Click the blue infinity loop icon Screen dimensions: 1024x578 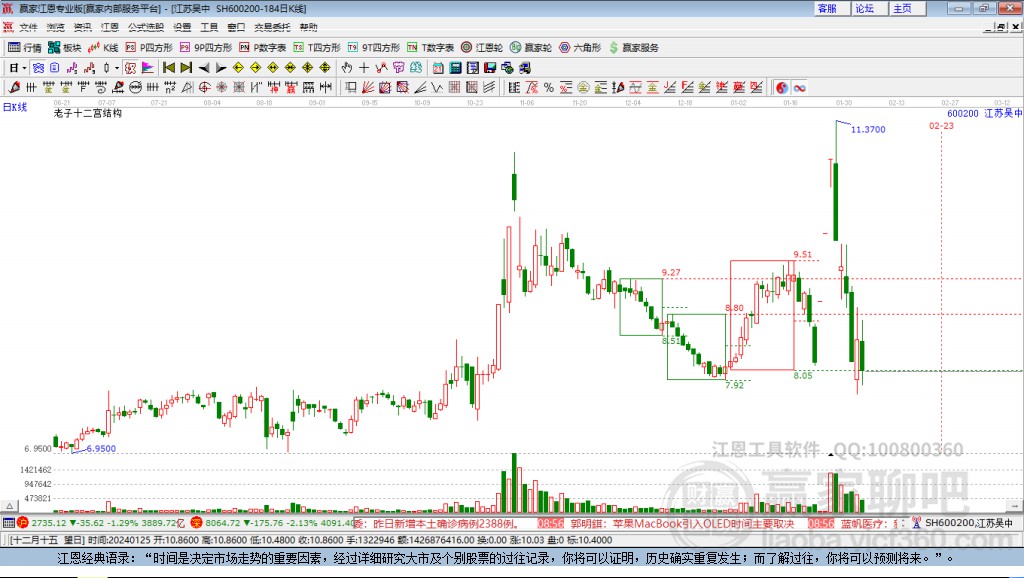click(x=799, y=88)
